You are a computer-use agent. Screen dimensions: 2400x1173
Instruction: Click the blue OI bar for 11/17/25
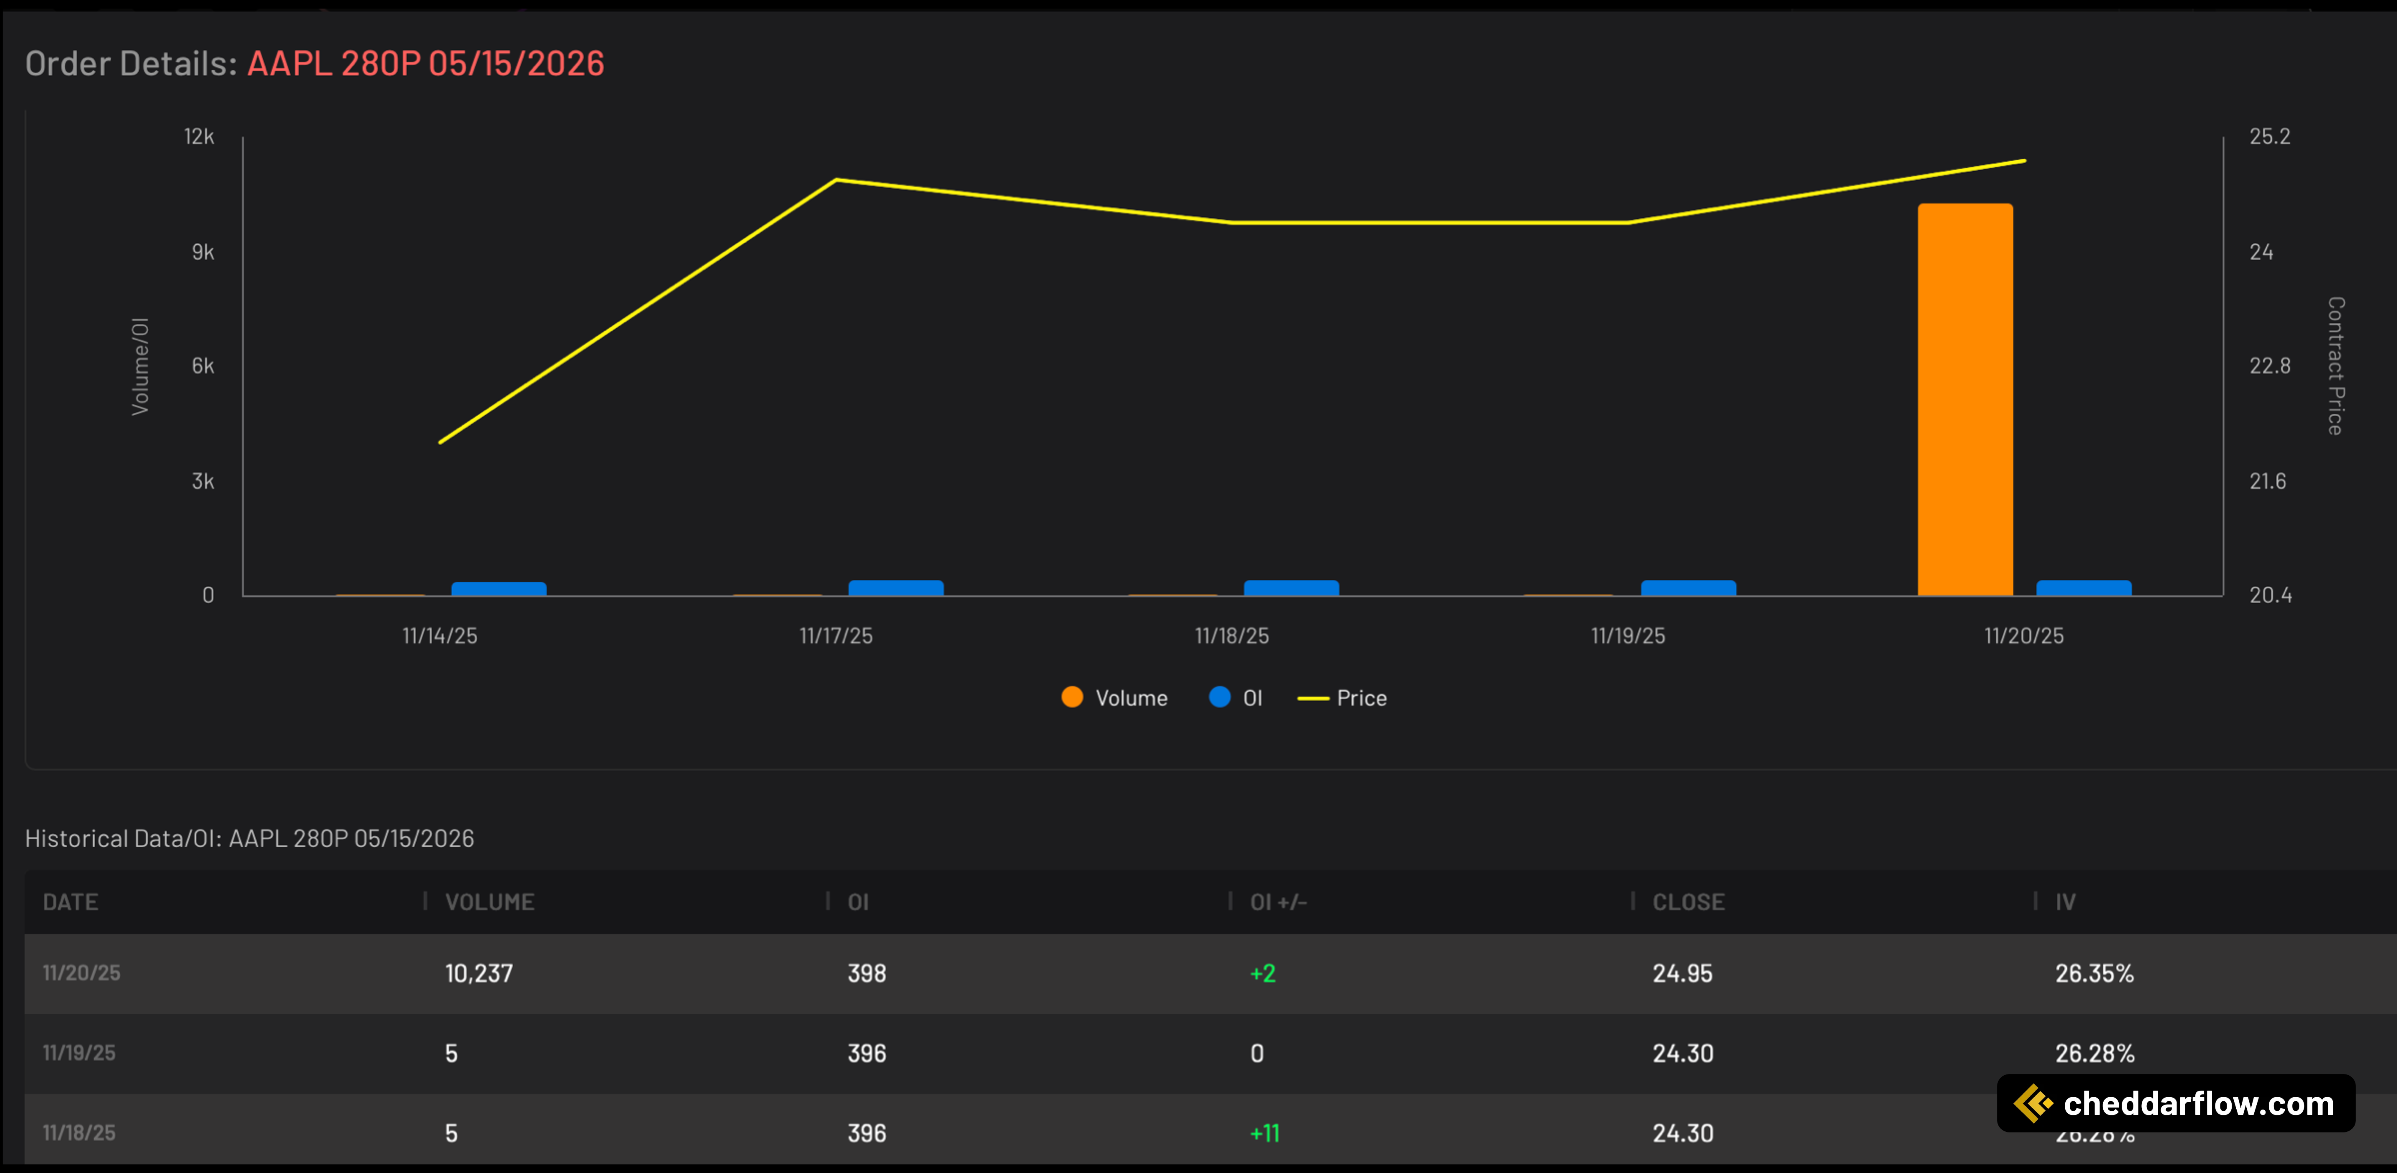click(x=896, y=588)
